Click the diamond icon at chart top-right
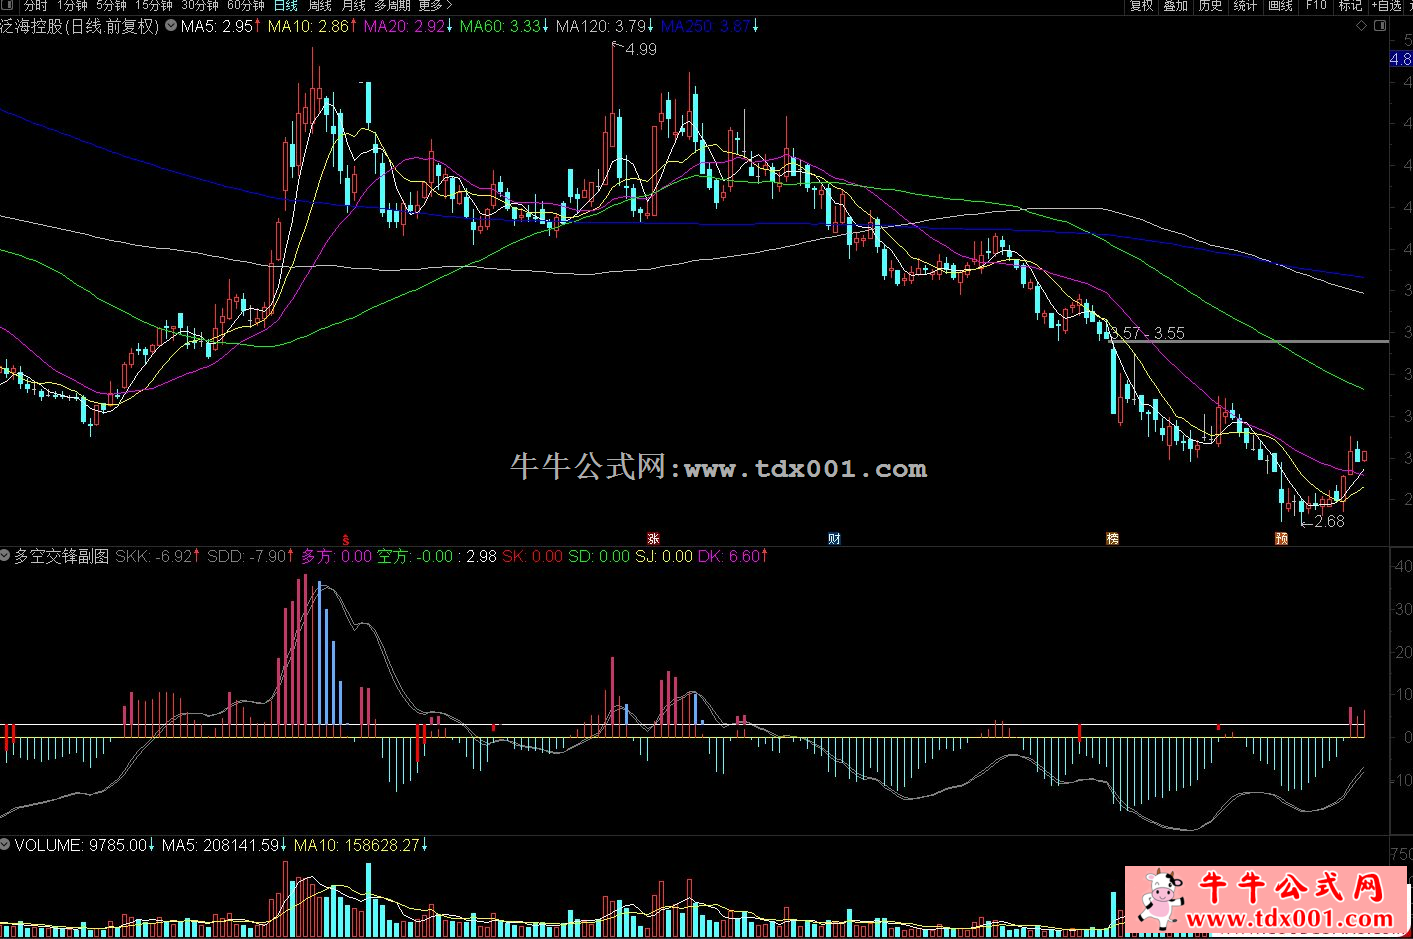The height and width of the screenshot is (939, 1413). coord(1361,26)
